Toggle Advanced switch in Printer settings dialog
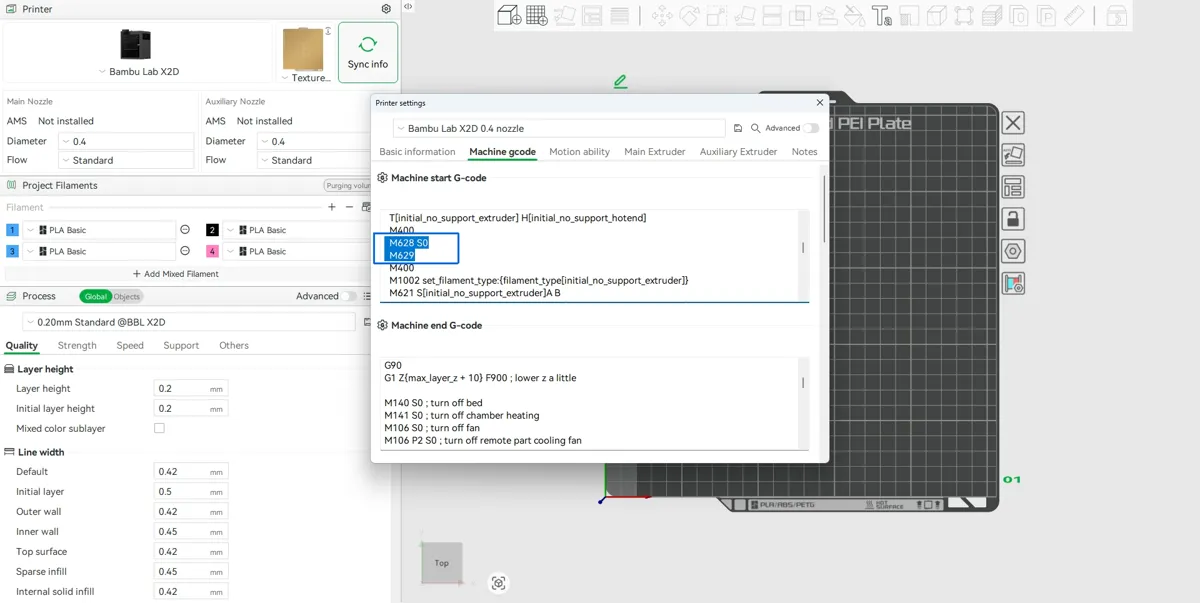The width and height of the screenshot is (1200, 603). point(811,128)
